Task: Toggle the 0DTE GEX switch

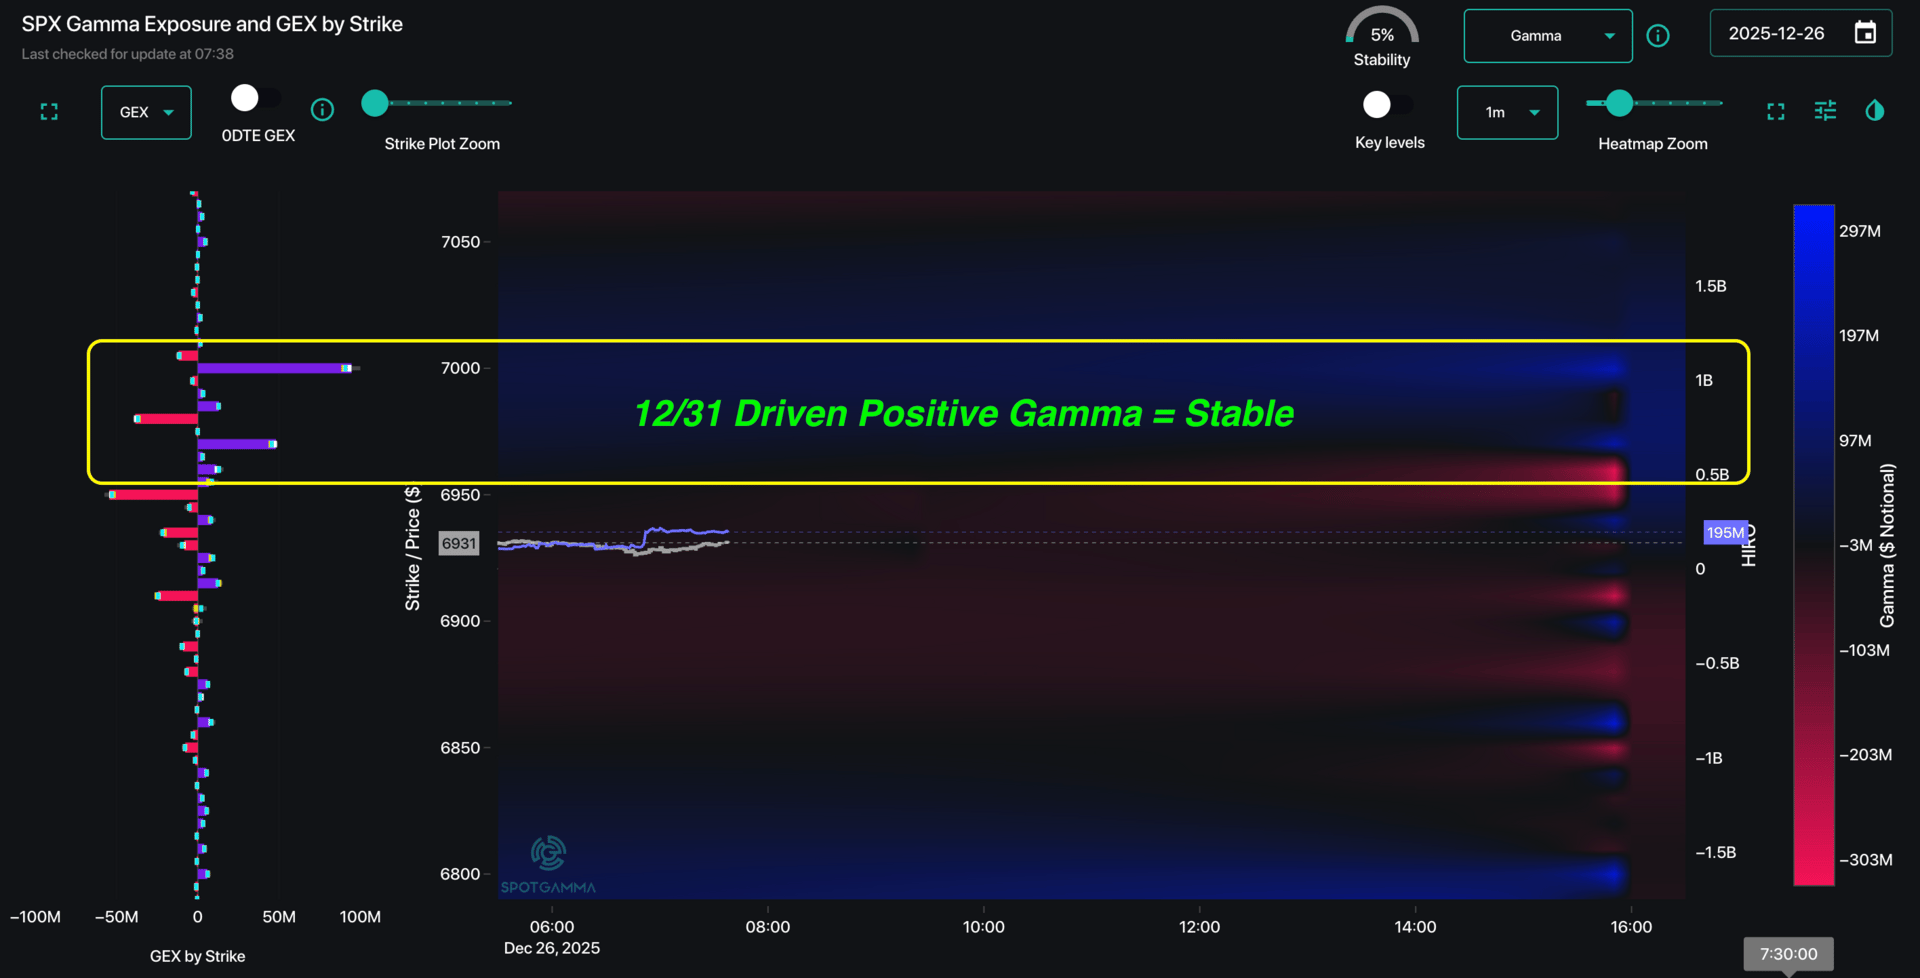Action: coord(256,99)
